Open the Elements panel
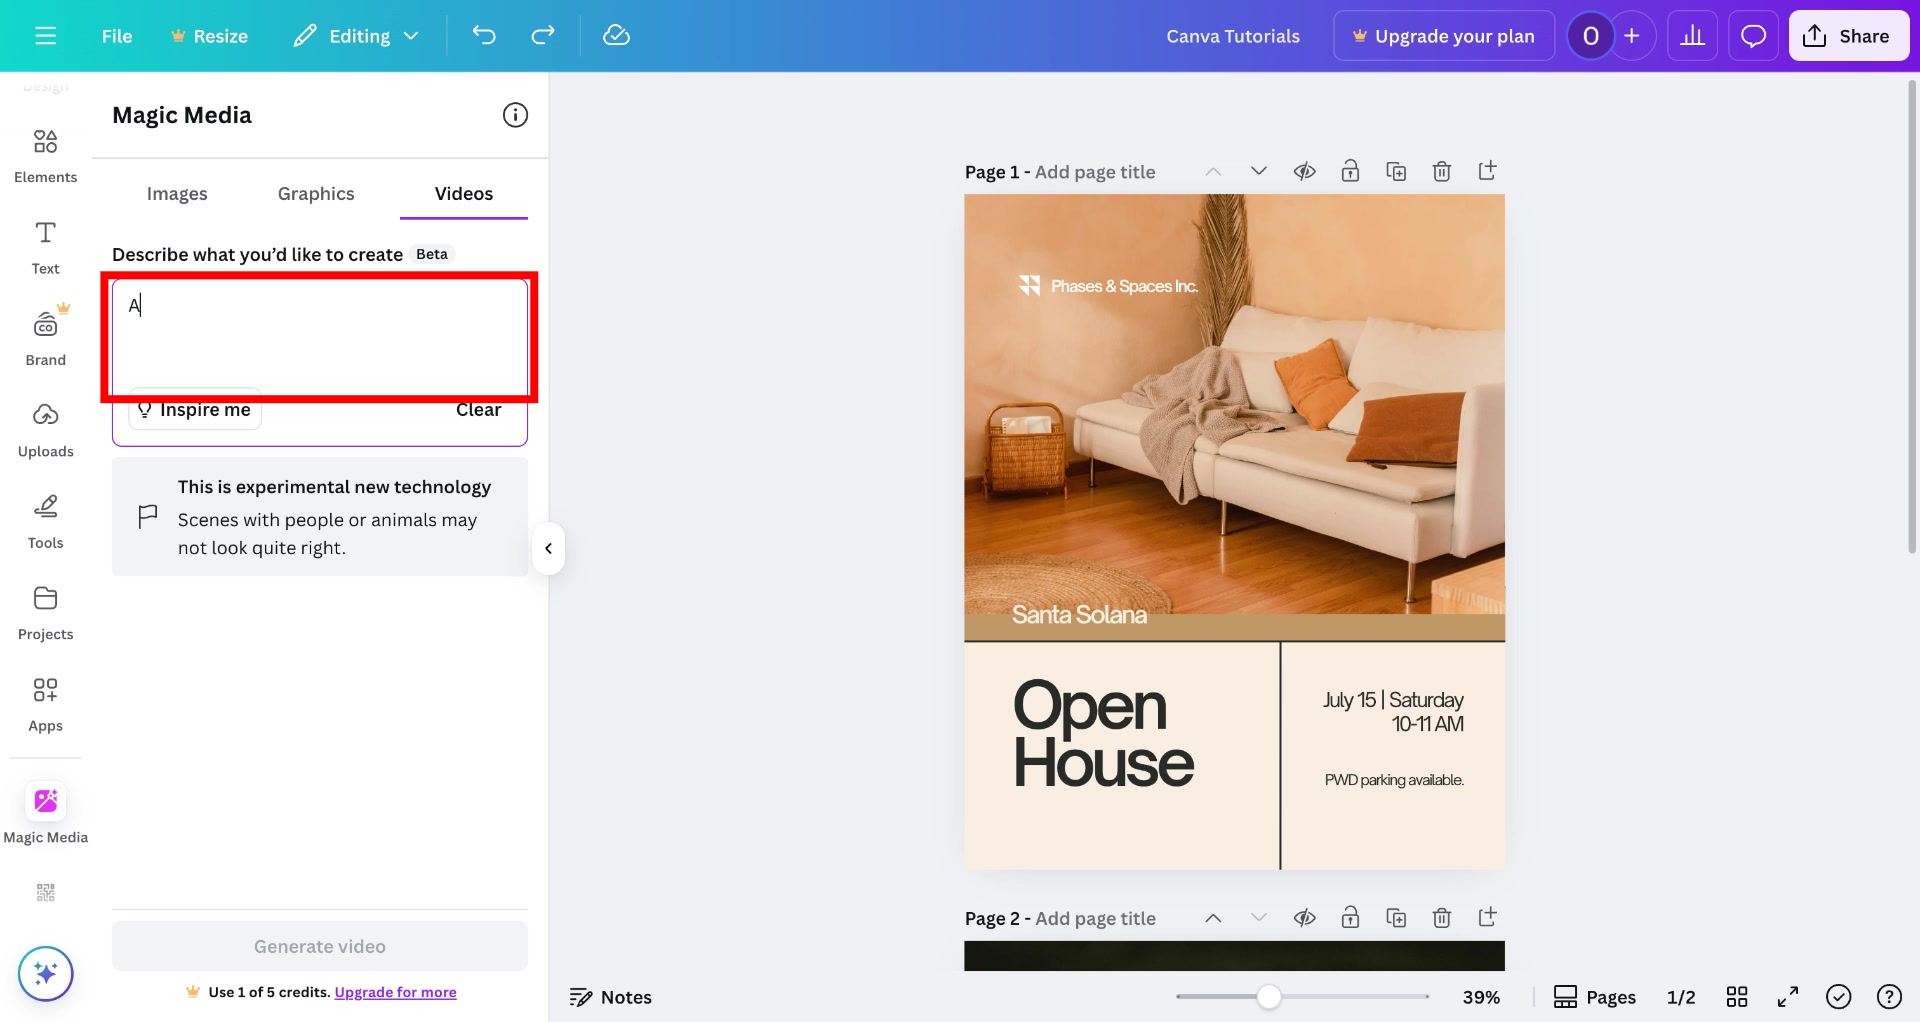The image size is (1920, 1022). pos(45,155)
